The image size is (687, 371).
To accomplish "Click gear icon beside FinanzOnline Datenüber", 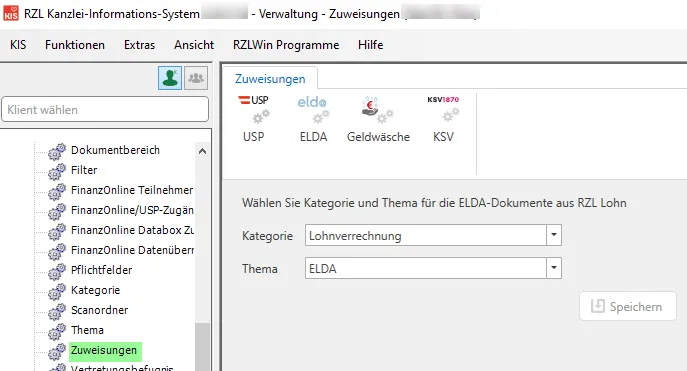I will coord(57,252).
